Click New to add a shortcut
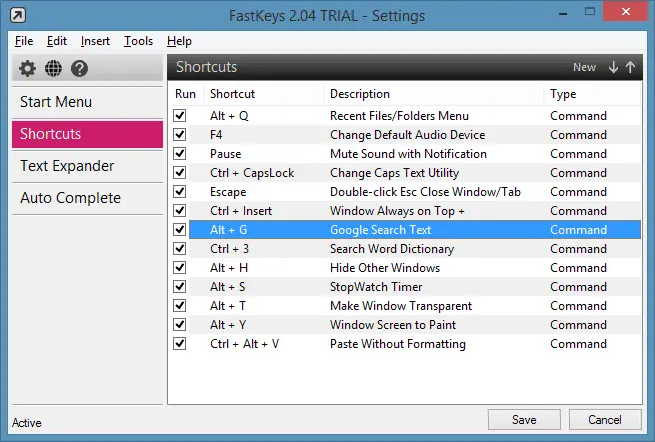The width and height of the screenshot is (655, 442). click(584, 67)
